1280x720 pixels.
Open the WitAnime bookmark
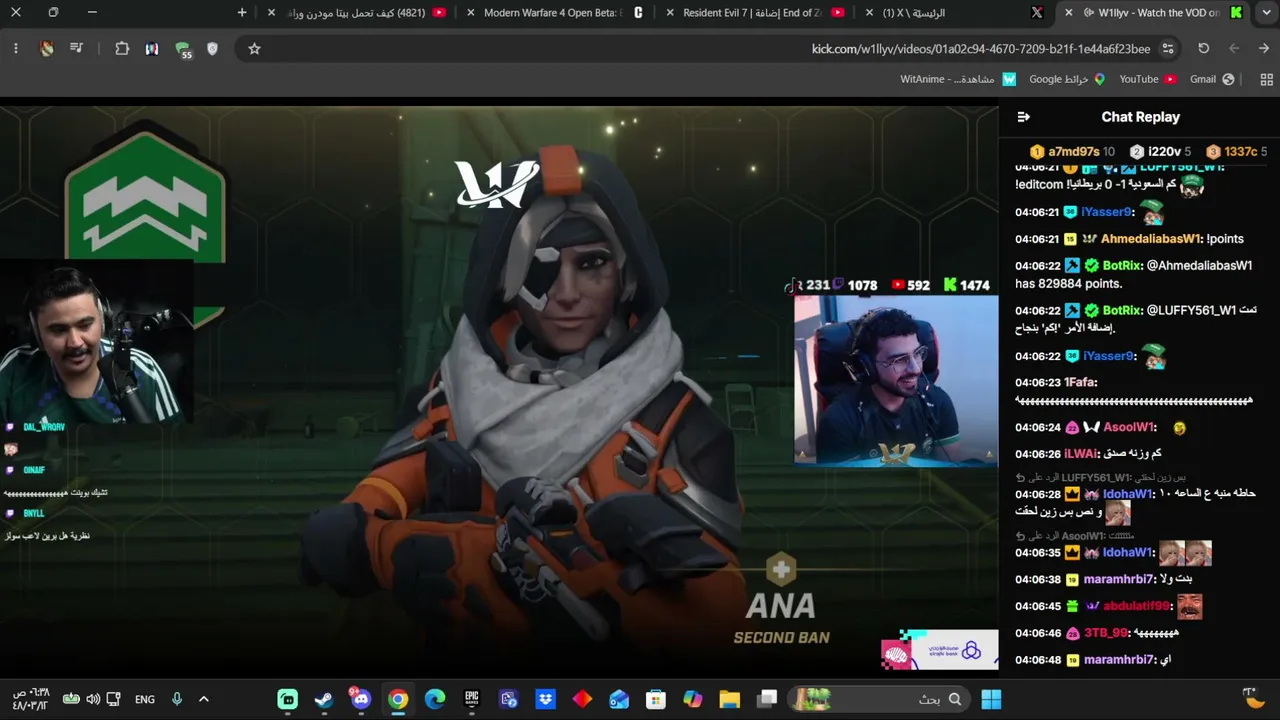point(958,79)
